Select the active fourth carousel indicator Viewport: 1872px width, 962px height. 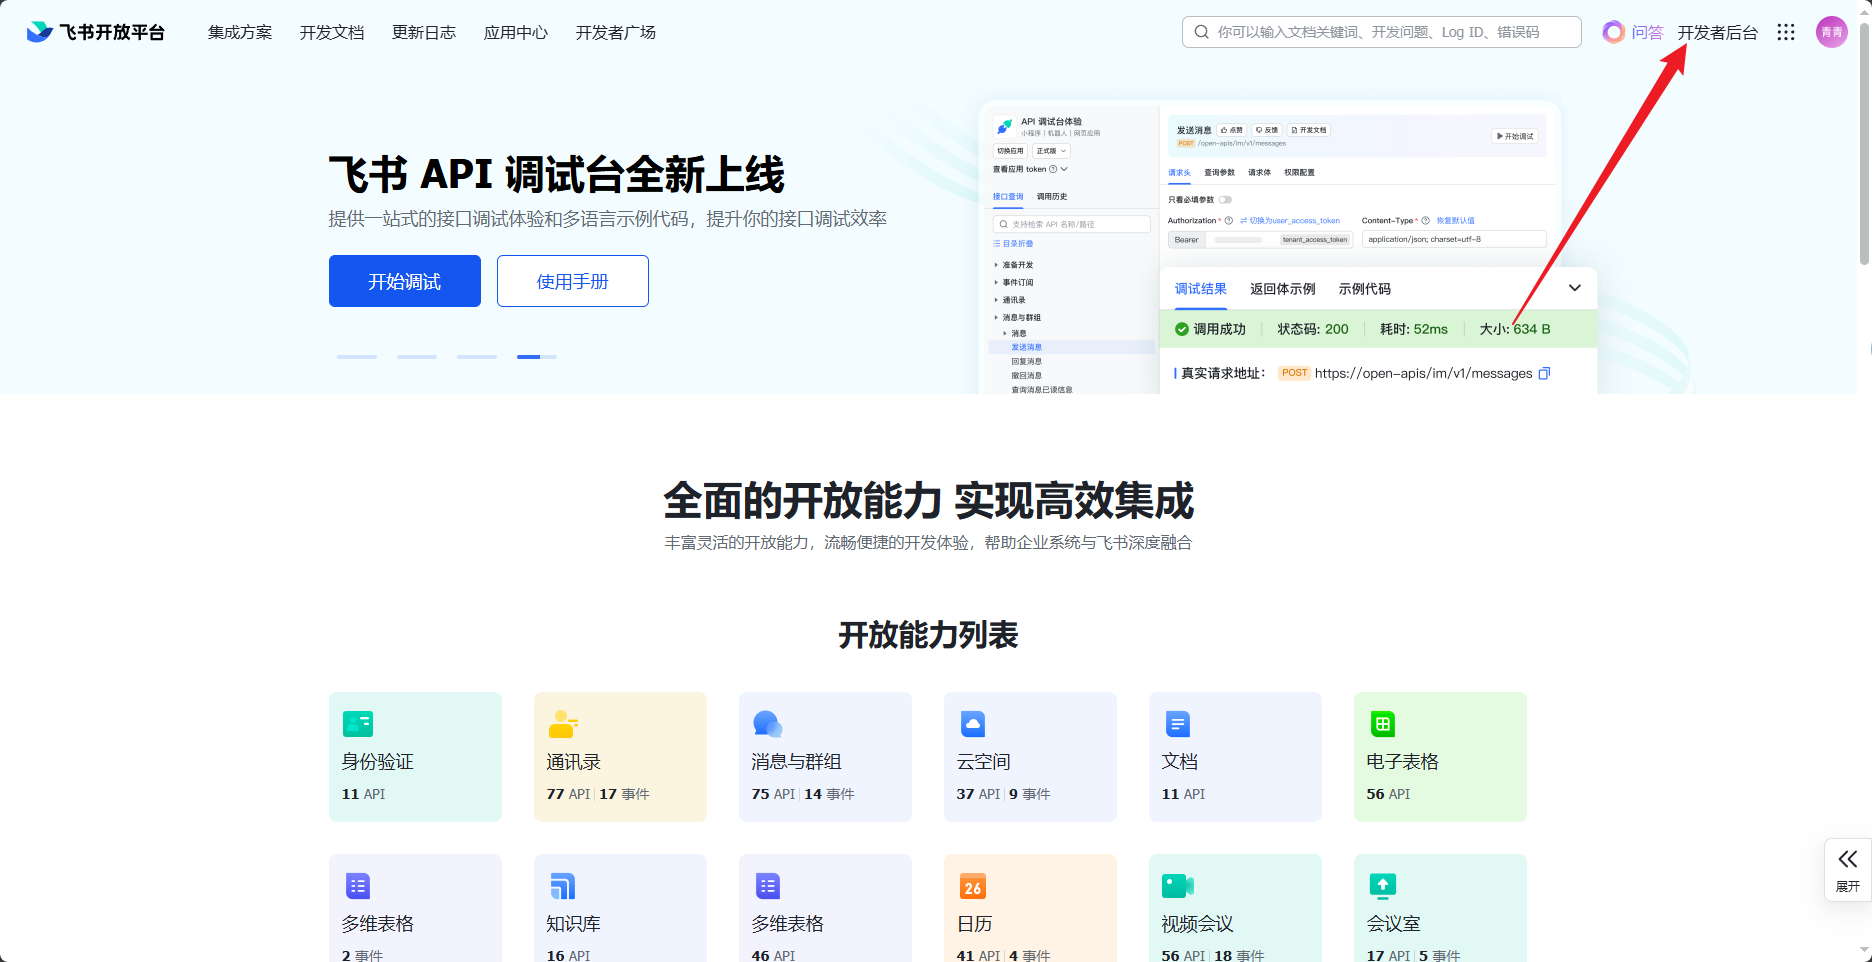coord(537,357)
